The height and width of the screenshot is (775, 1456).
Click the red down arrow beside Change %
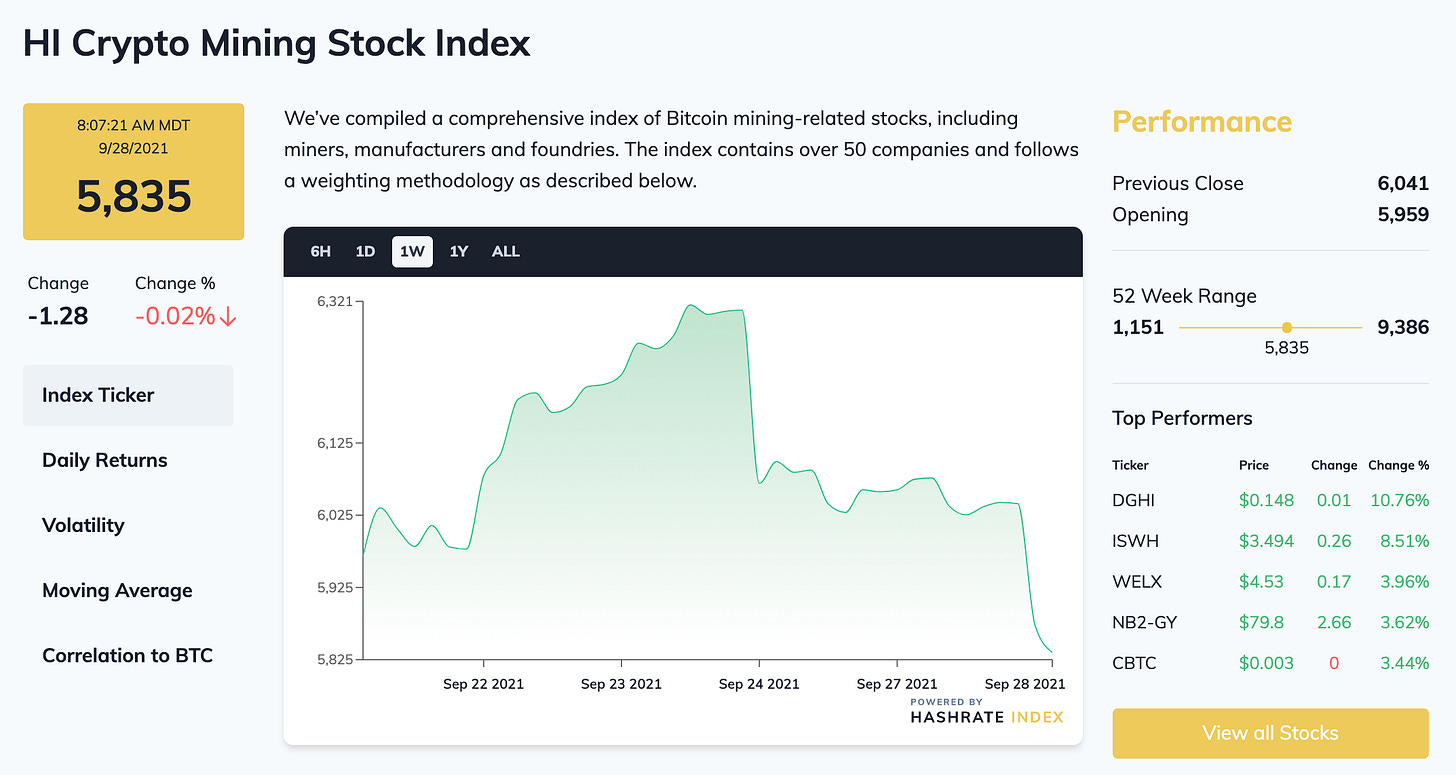pyautogui.click(x=228, y=316)
